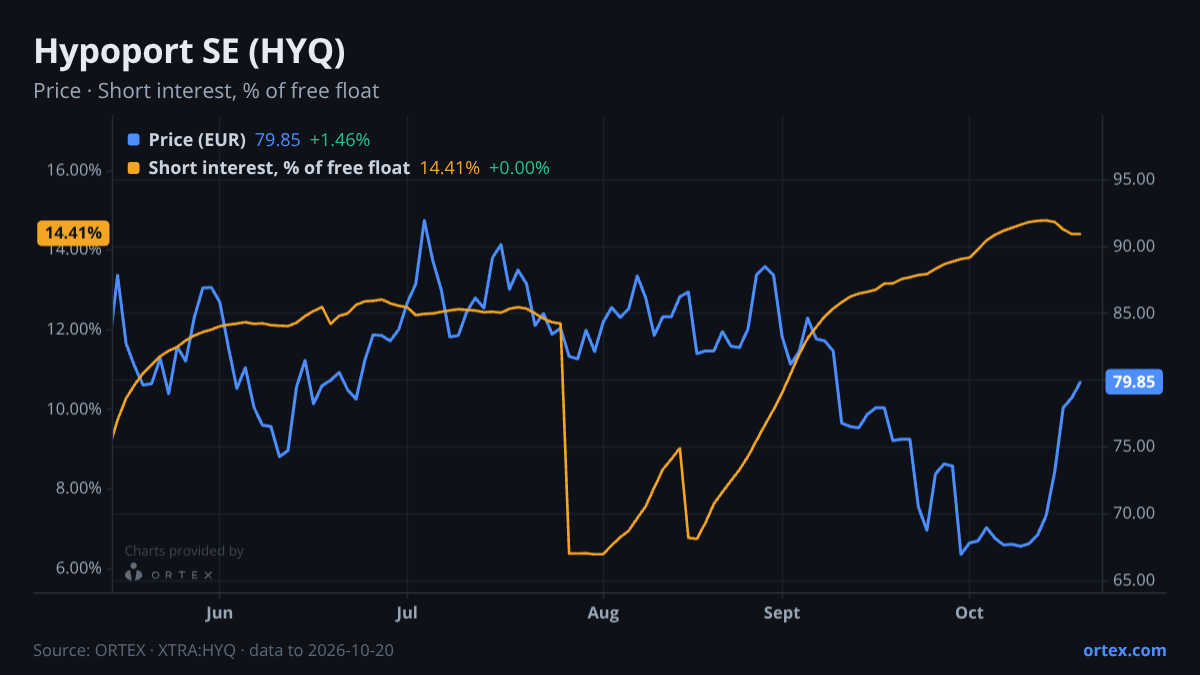This screenshot has width=1200, height=675.
Task: Click the 65.00 right axis label
Action: 1133,581
